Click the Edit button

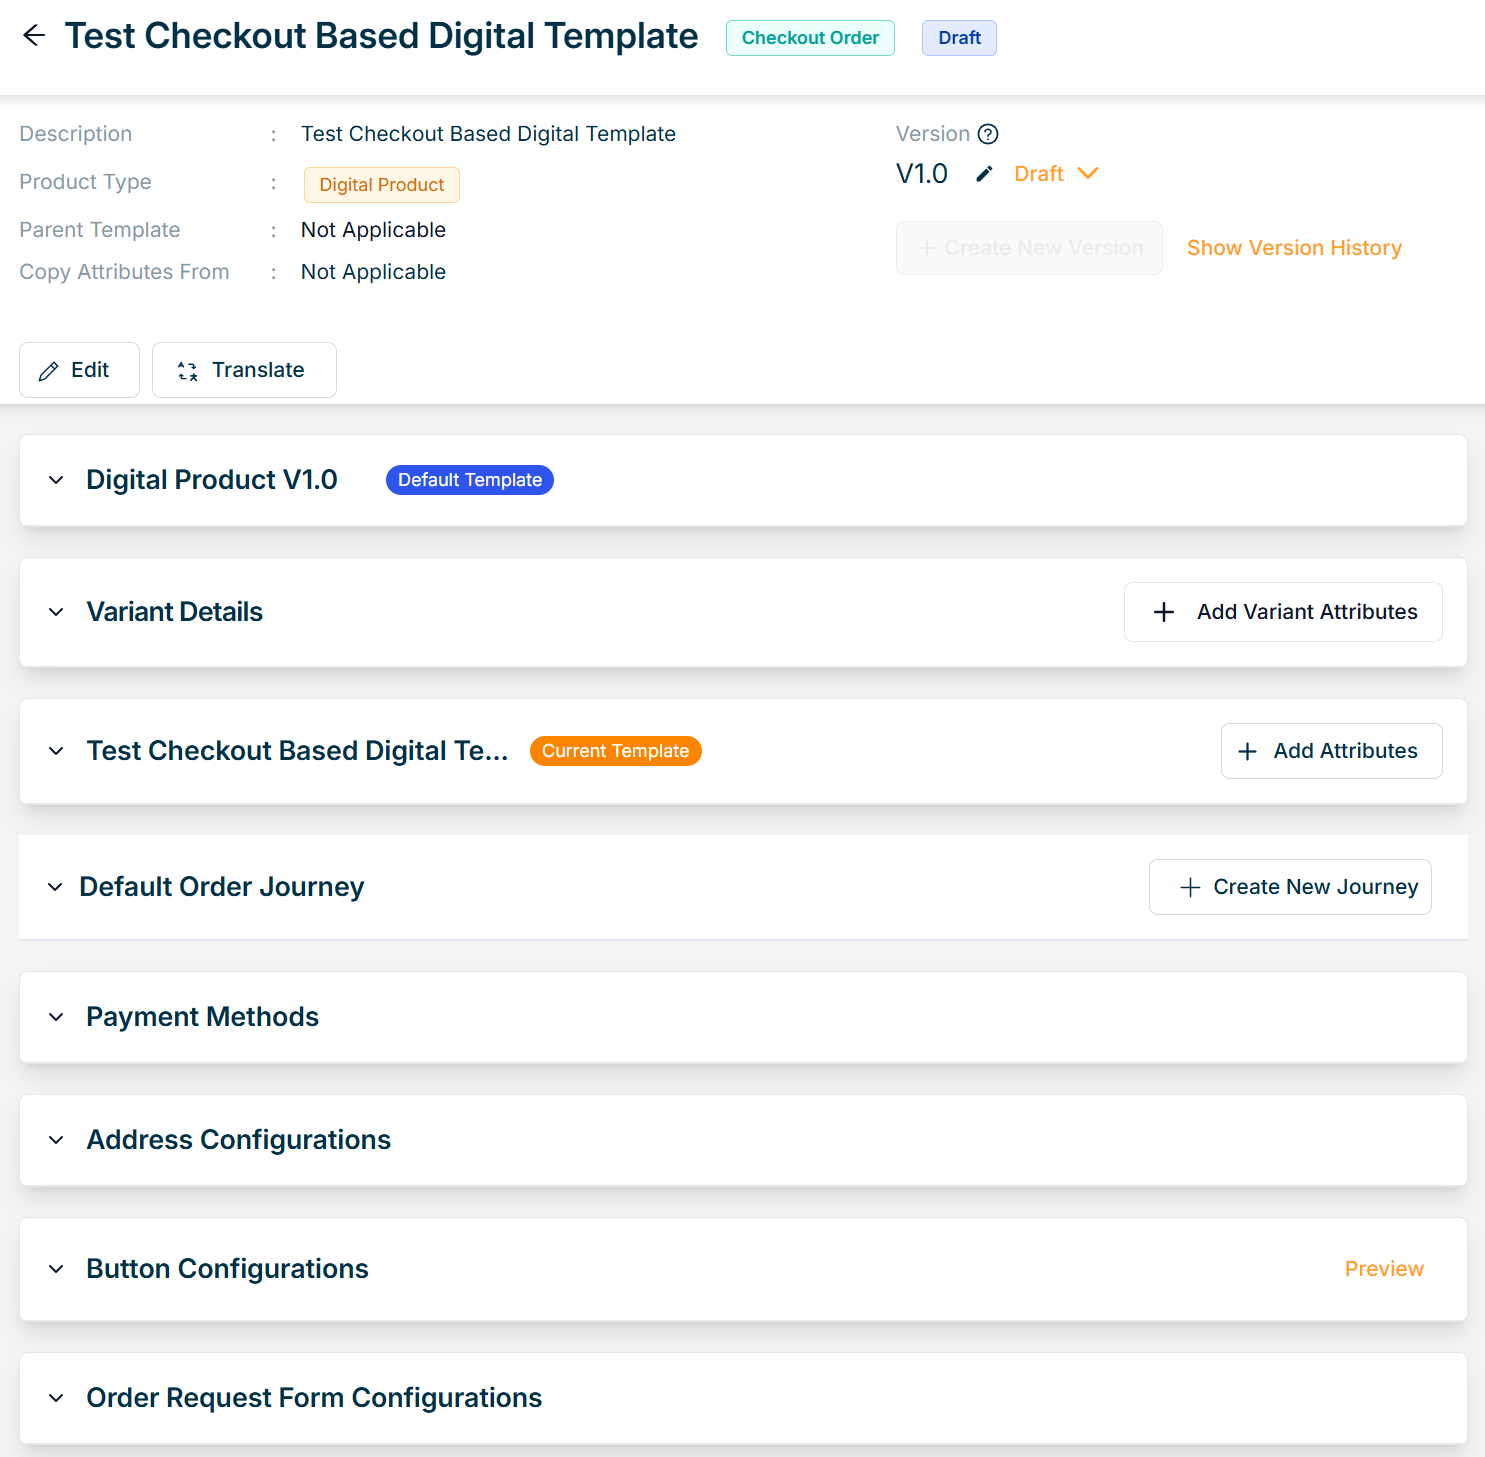[x=79, y=370]
